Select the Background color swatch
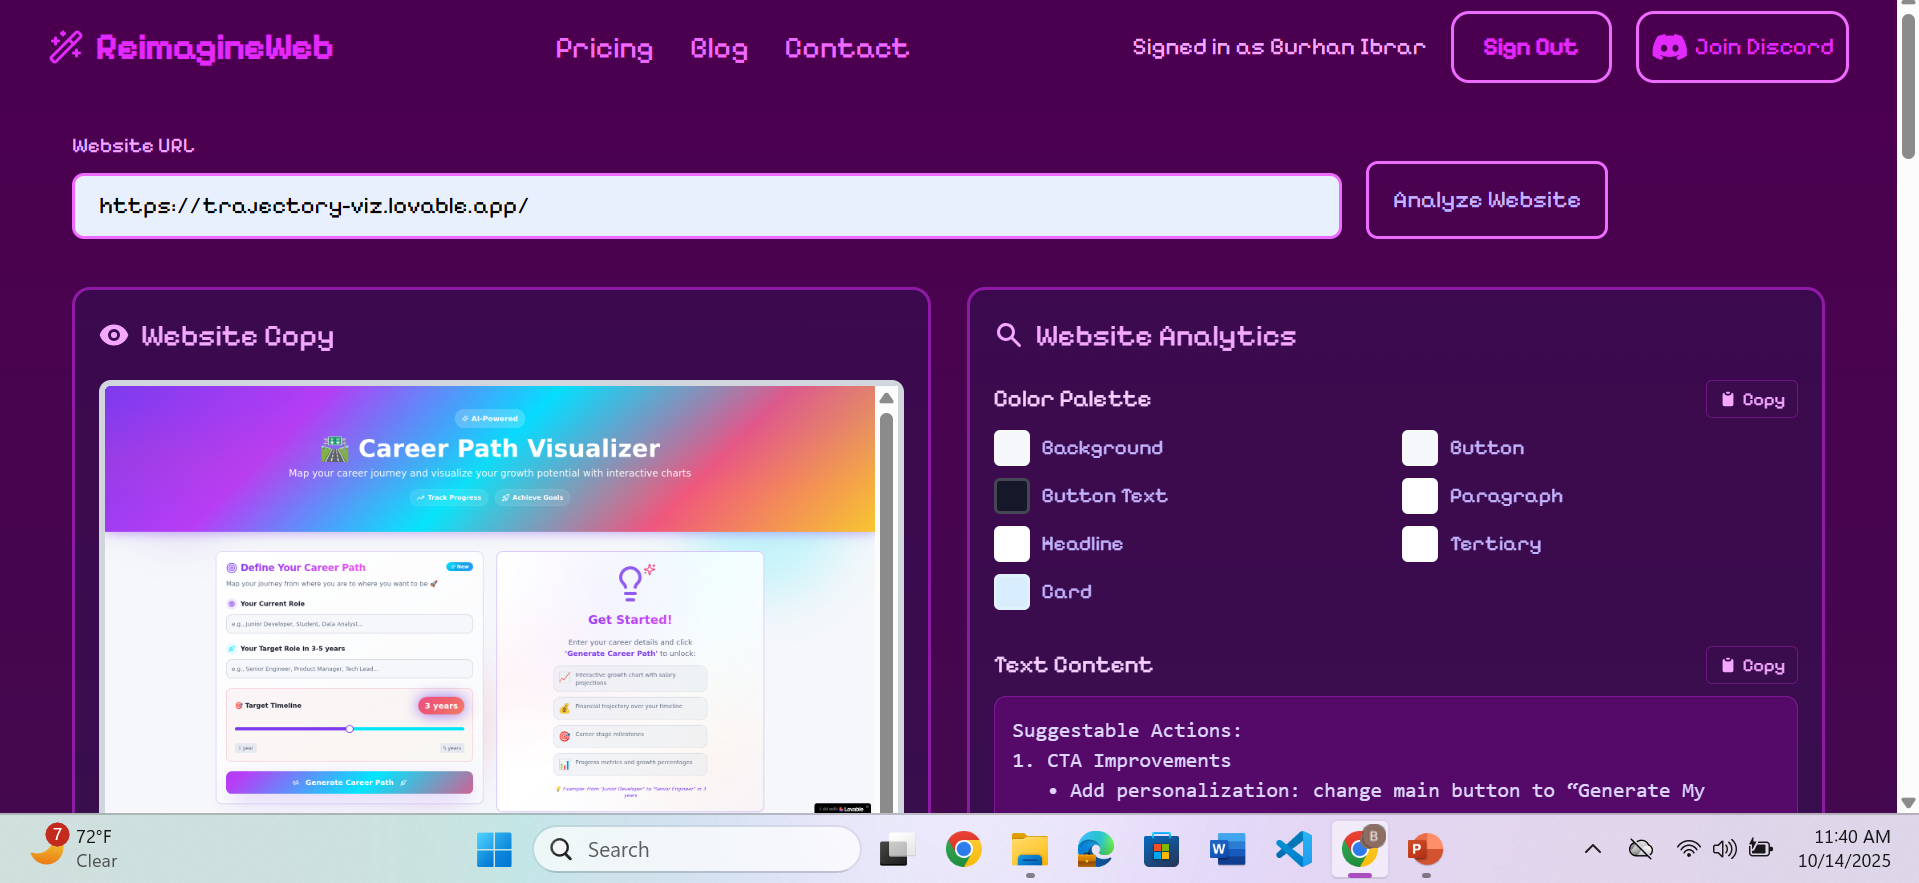 [1012, 448]
